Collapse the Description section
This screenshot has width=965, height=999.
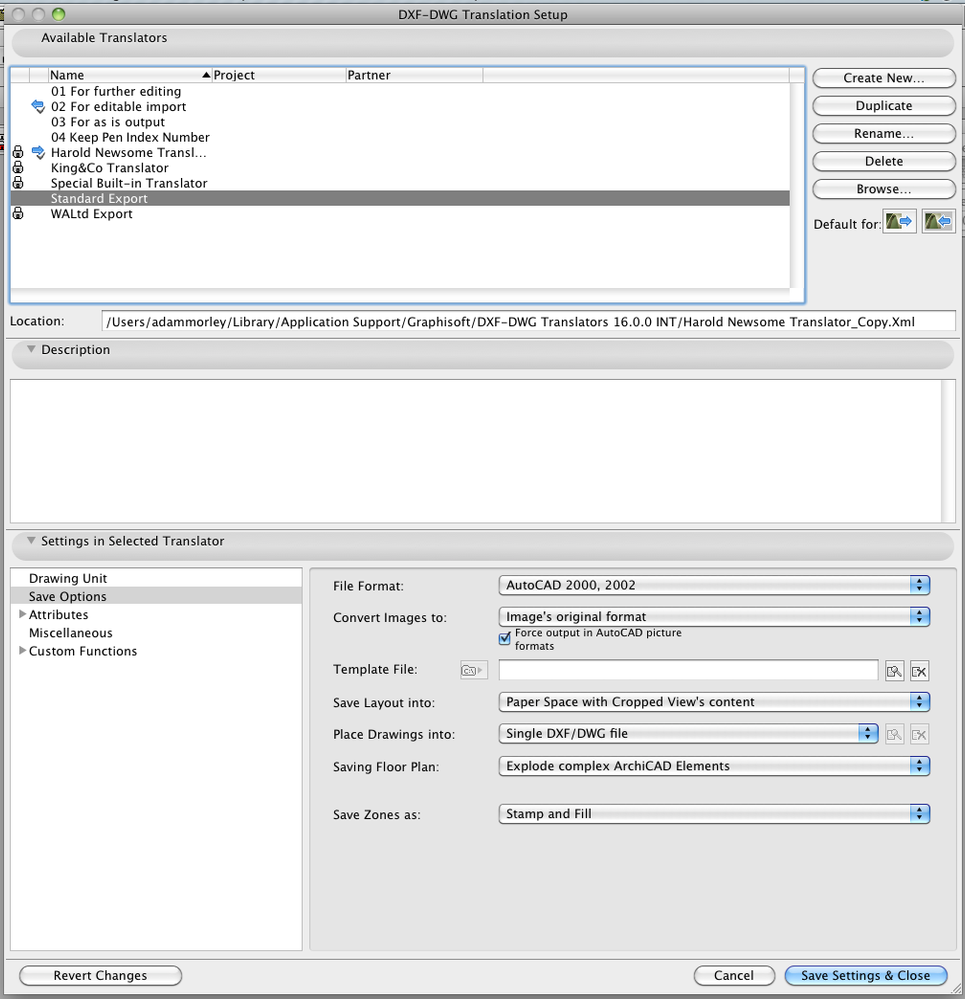coord(31,349)
